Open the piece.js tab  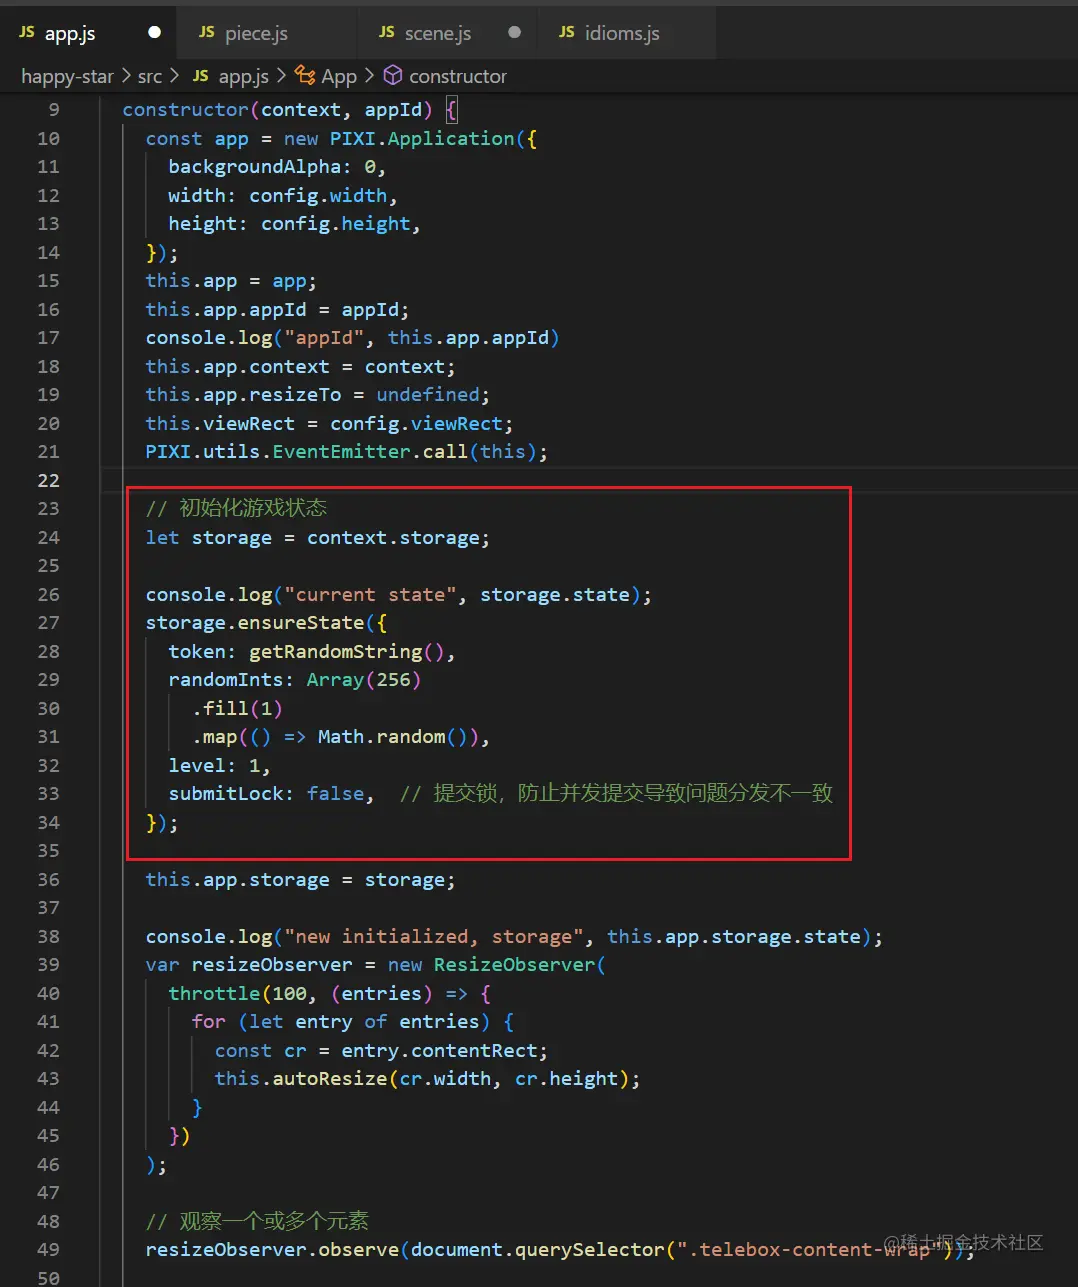coord(256,33)
